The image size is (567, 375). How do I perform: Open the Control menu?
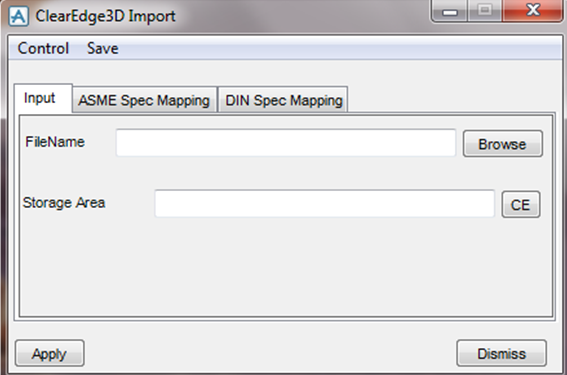tap(43, 48)
